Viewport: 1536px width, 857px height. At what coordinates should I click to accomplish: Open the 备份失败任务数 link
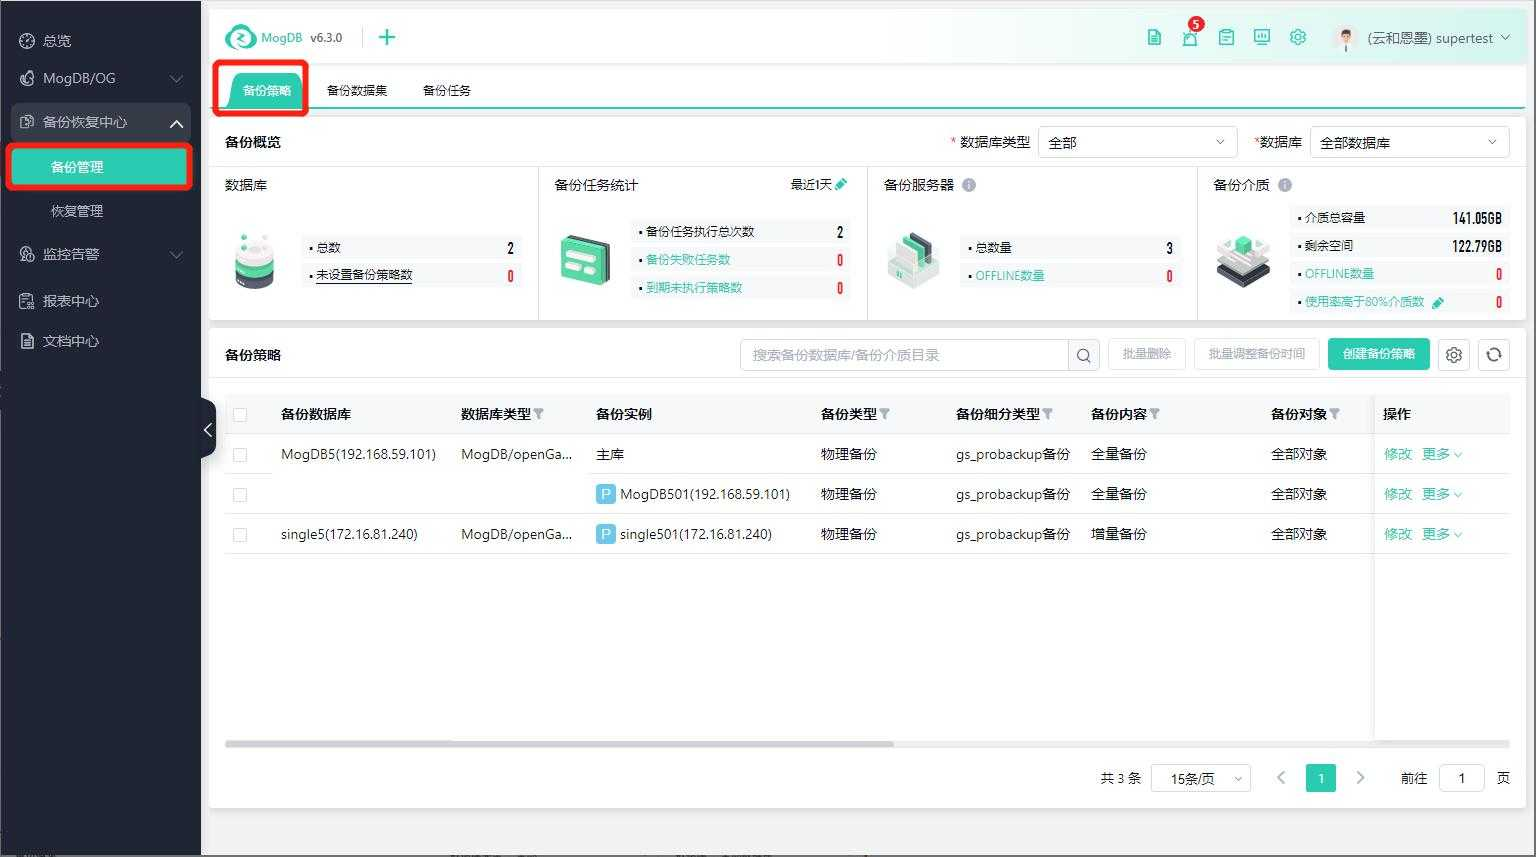click(x=688, y=260)
